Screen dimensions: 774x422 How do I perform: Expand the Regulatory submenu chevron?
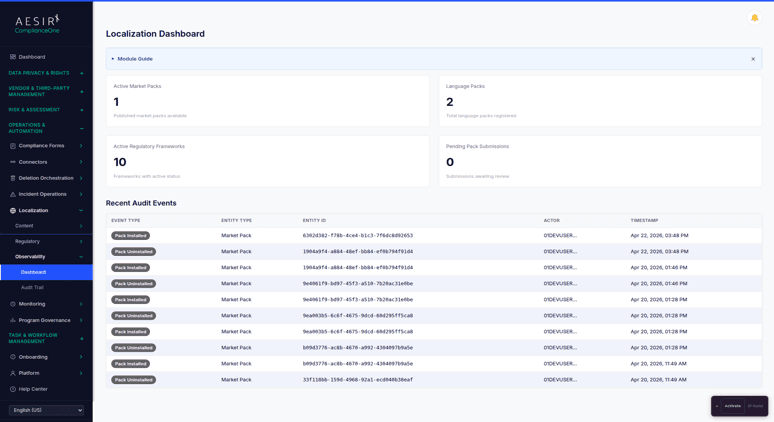point(81,241)
